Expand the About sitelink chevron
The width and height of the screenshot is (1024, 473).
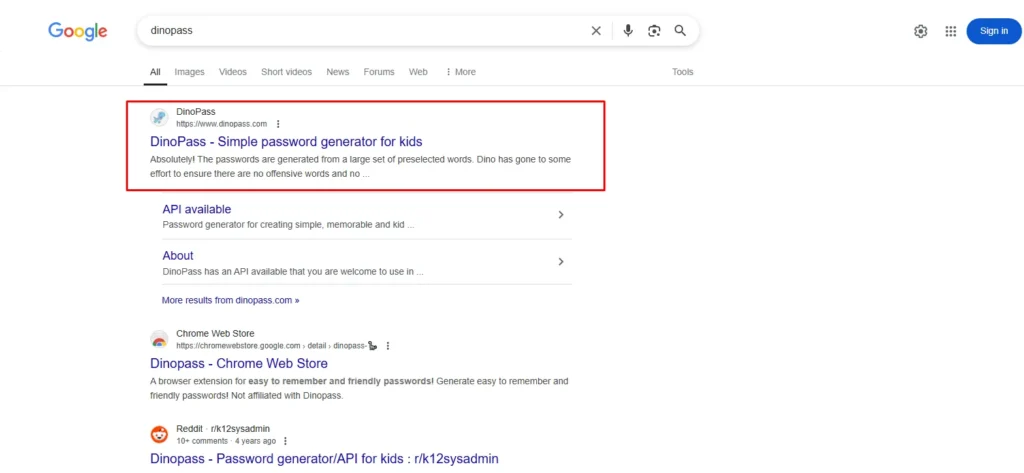coord(560,261)
